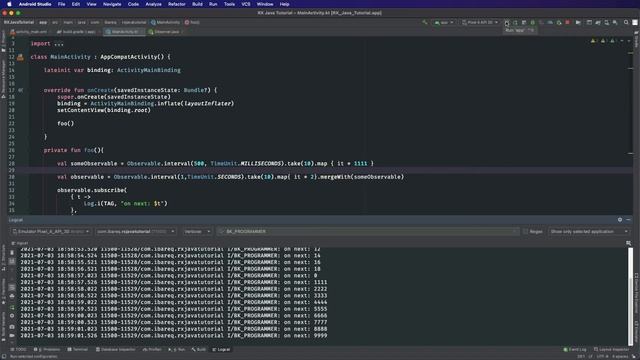Toggle the Regex checkbox in Logcat
Viewport: 640px width, 360px height.
click(x=526, y=231)
